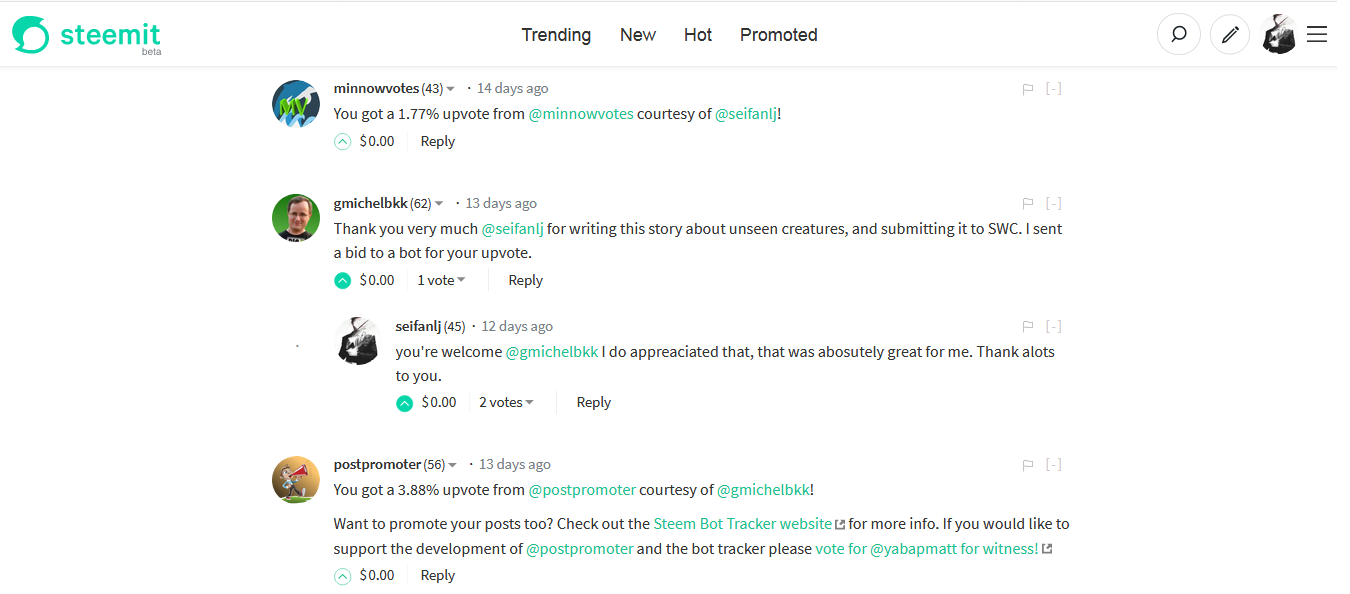Switch to the Promoted tab

(x=778, y=35)
